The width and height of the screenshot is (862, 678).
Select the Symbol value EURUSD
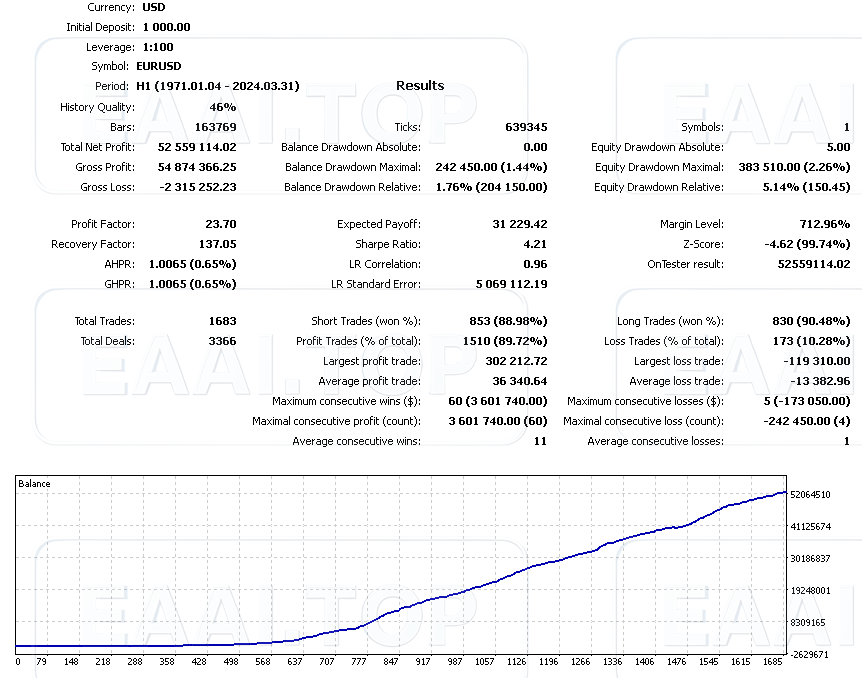pyautogui.click(x=159, y=67)
